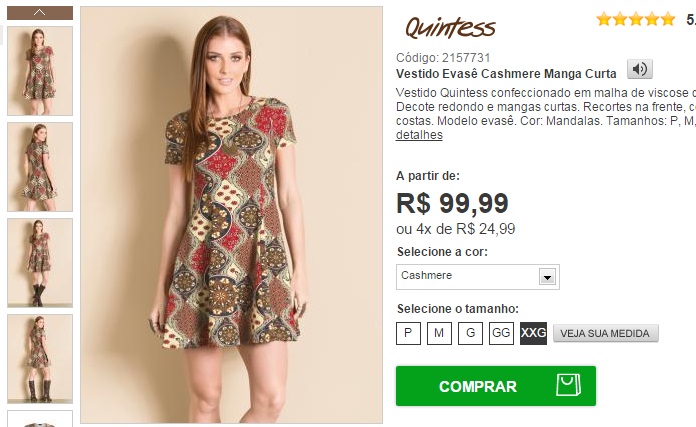Screen dimensions: 696x427
Task: Click the audio speaker icon beside the product title
Action: (640, 69)
